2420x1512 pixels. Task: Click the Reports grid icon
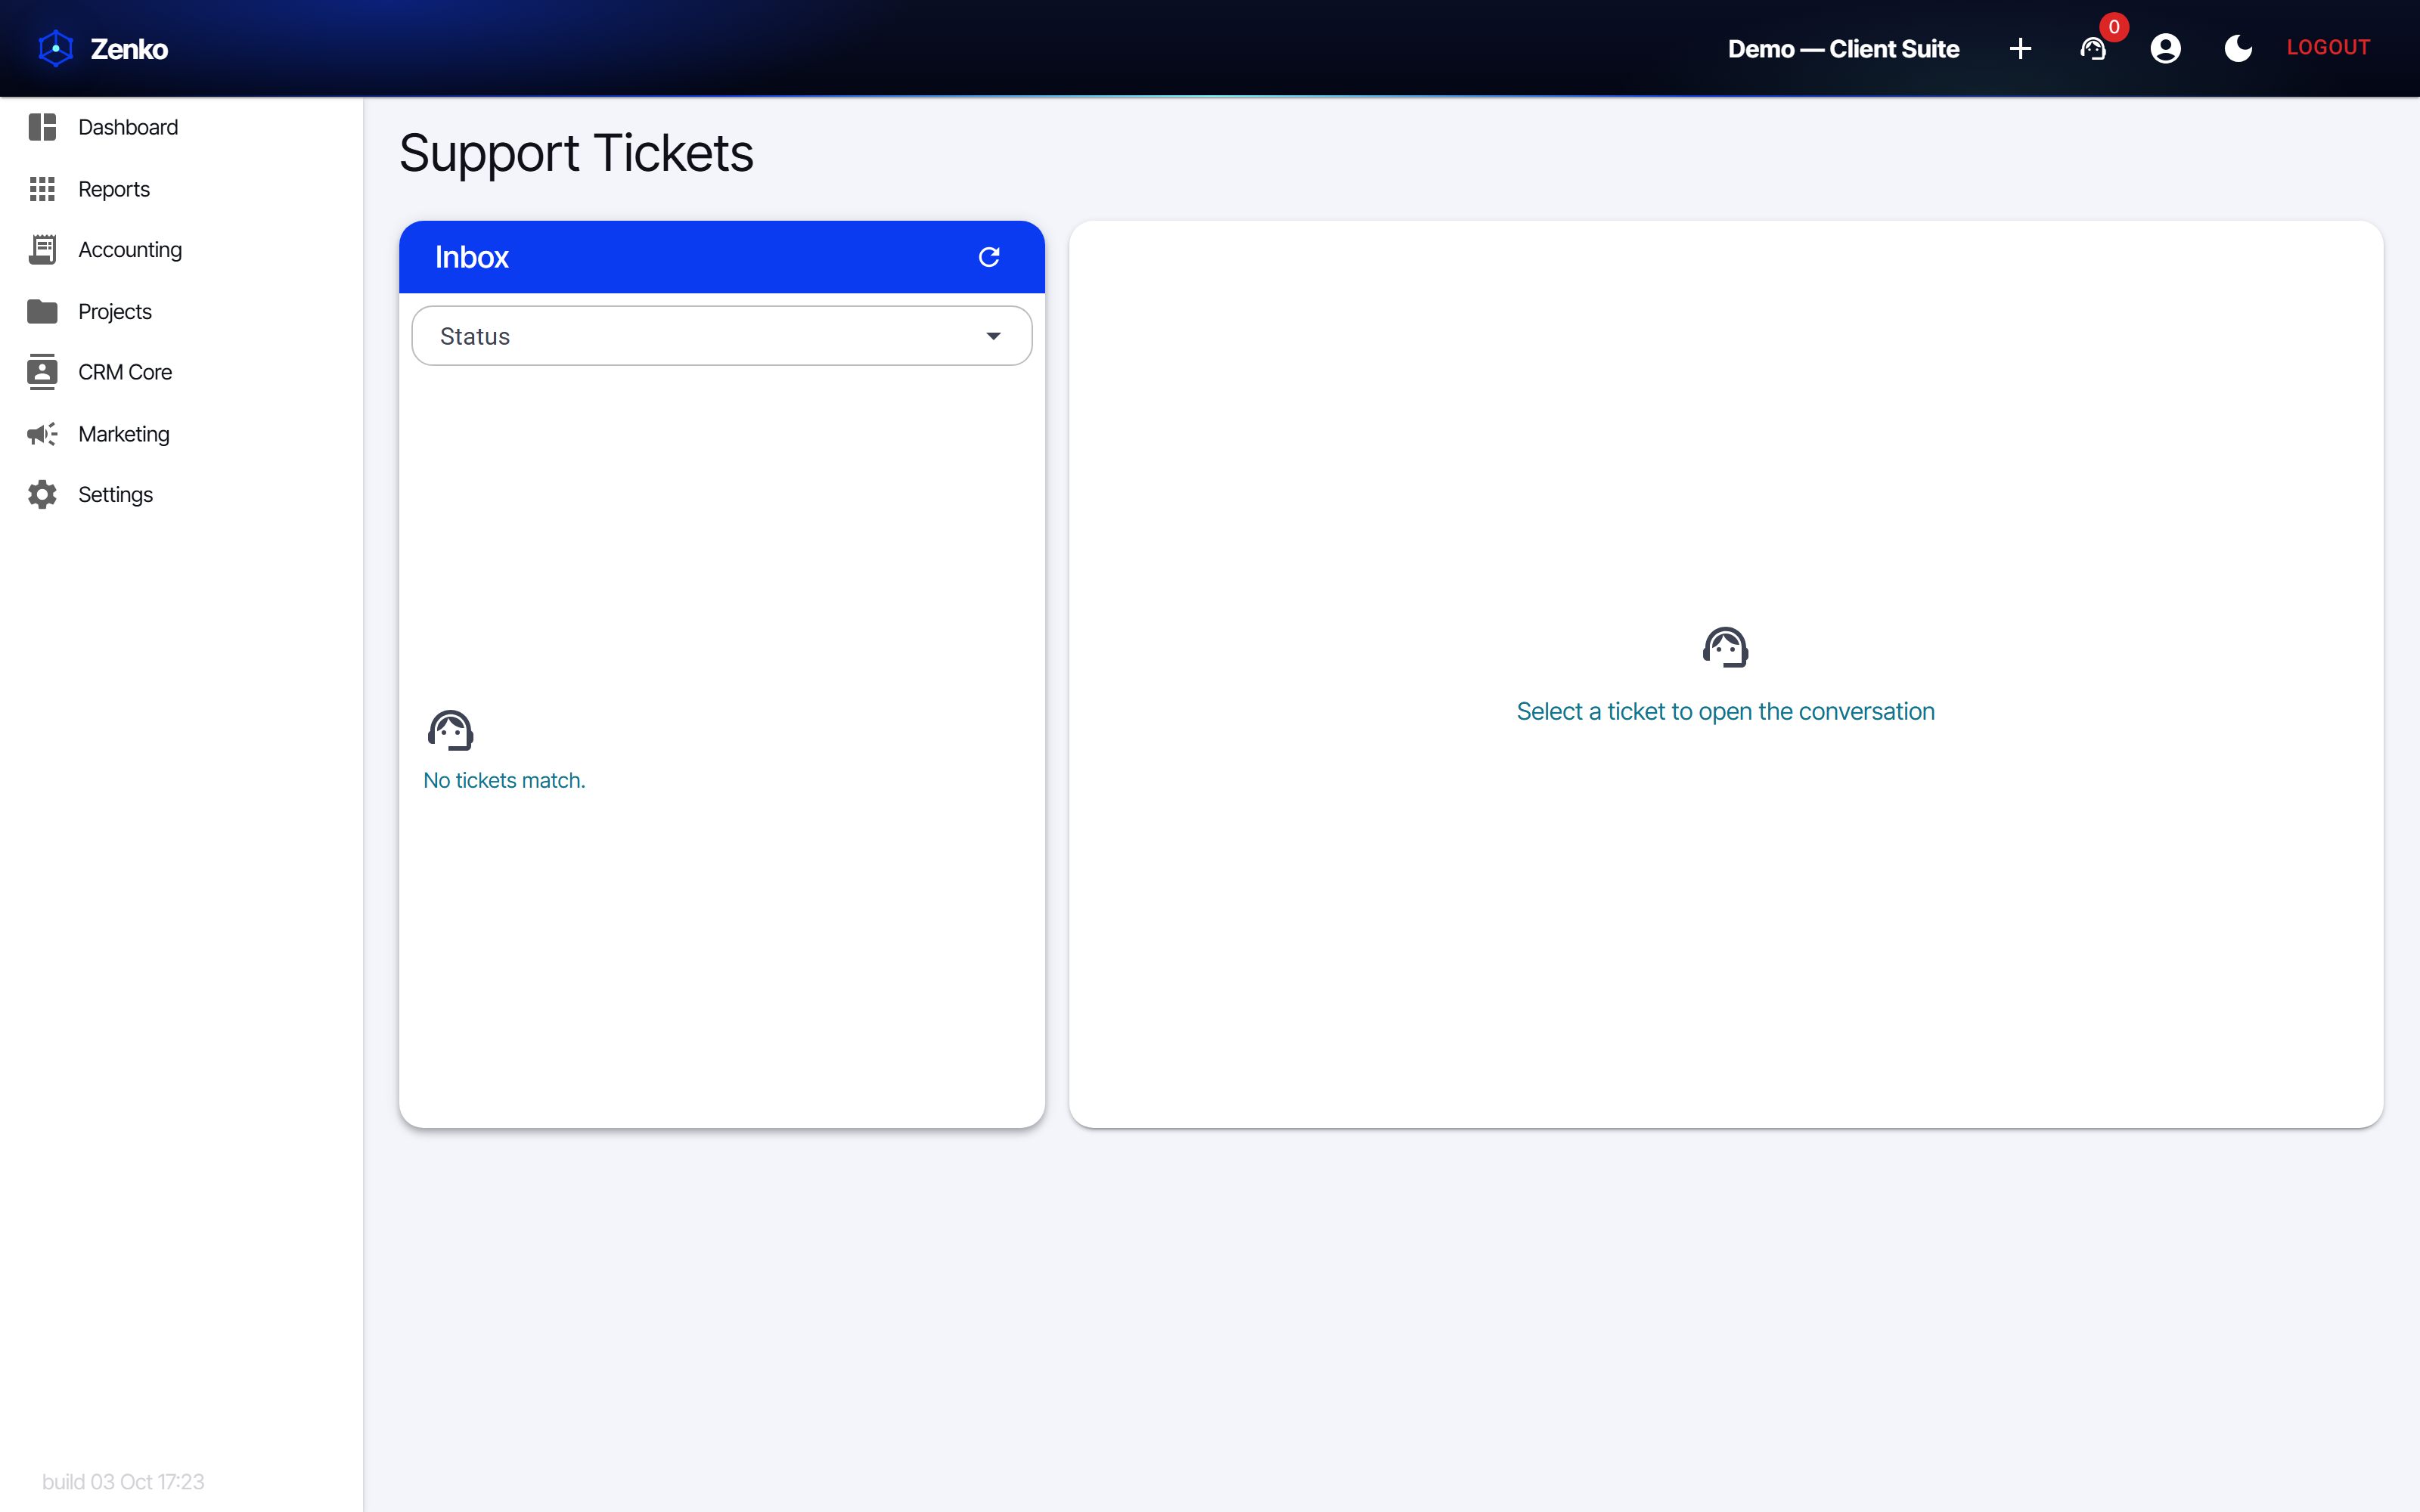42,189
